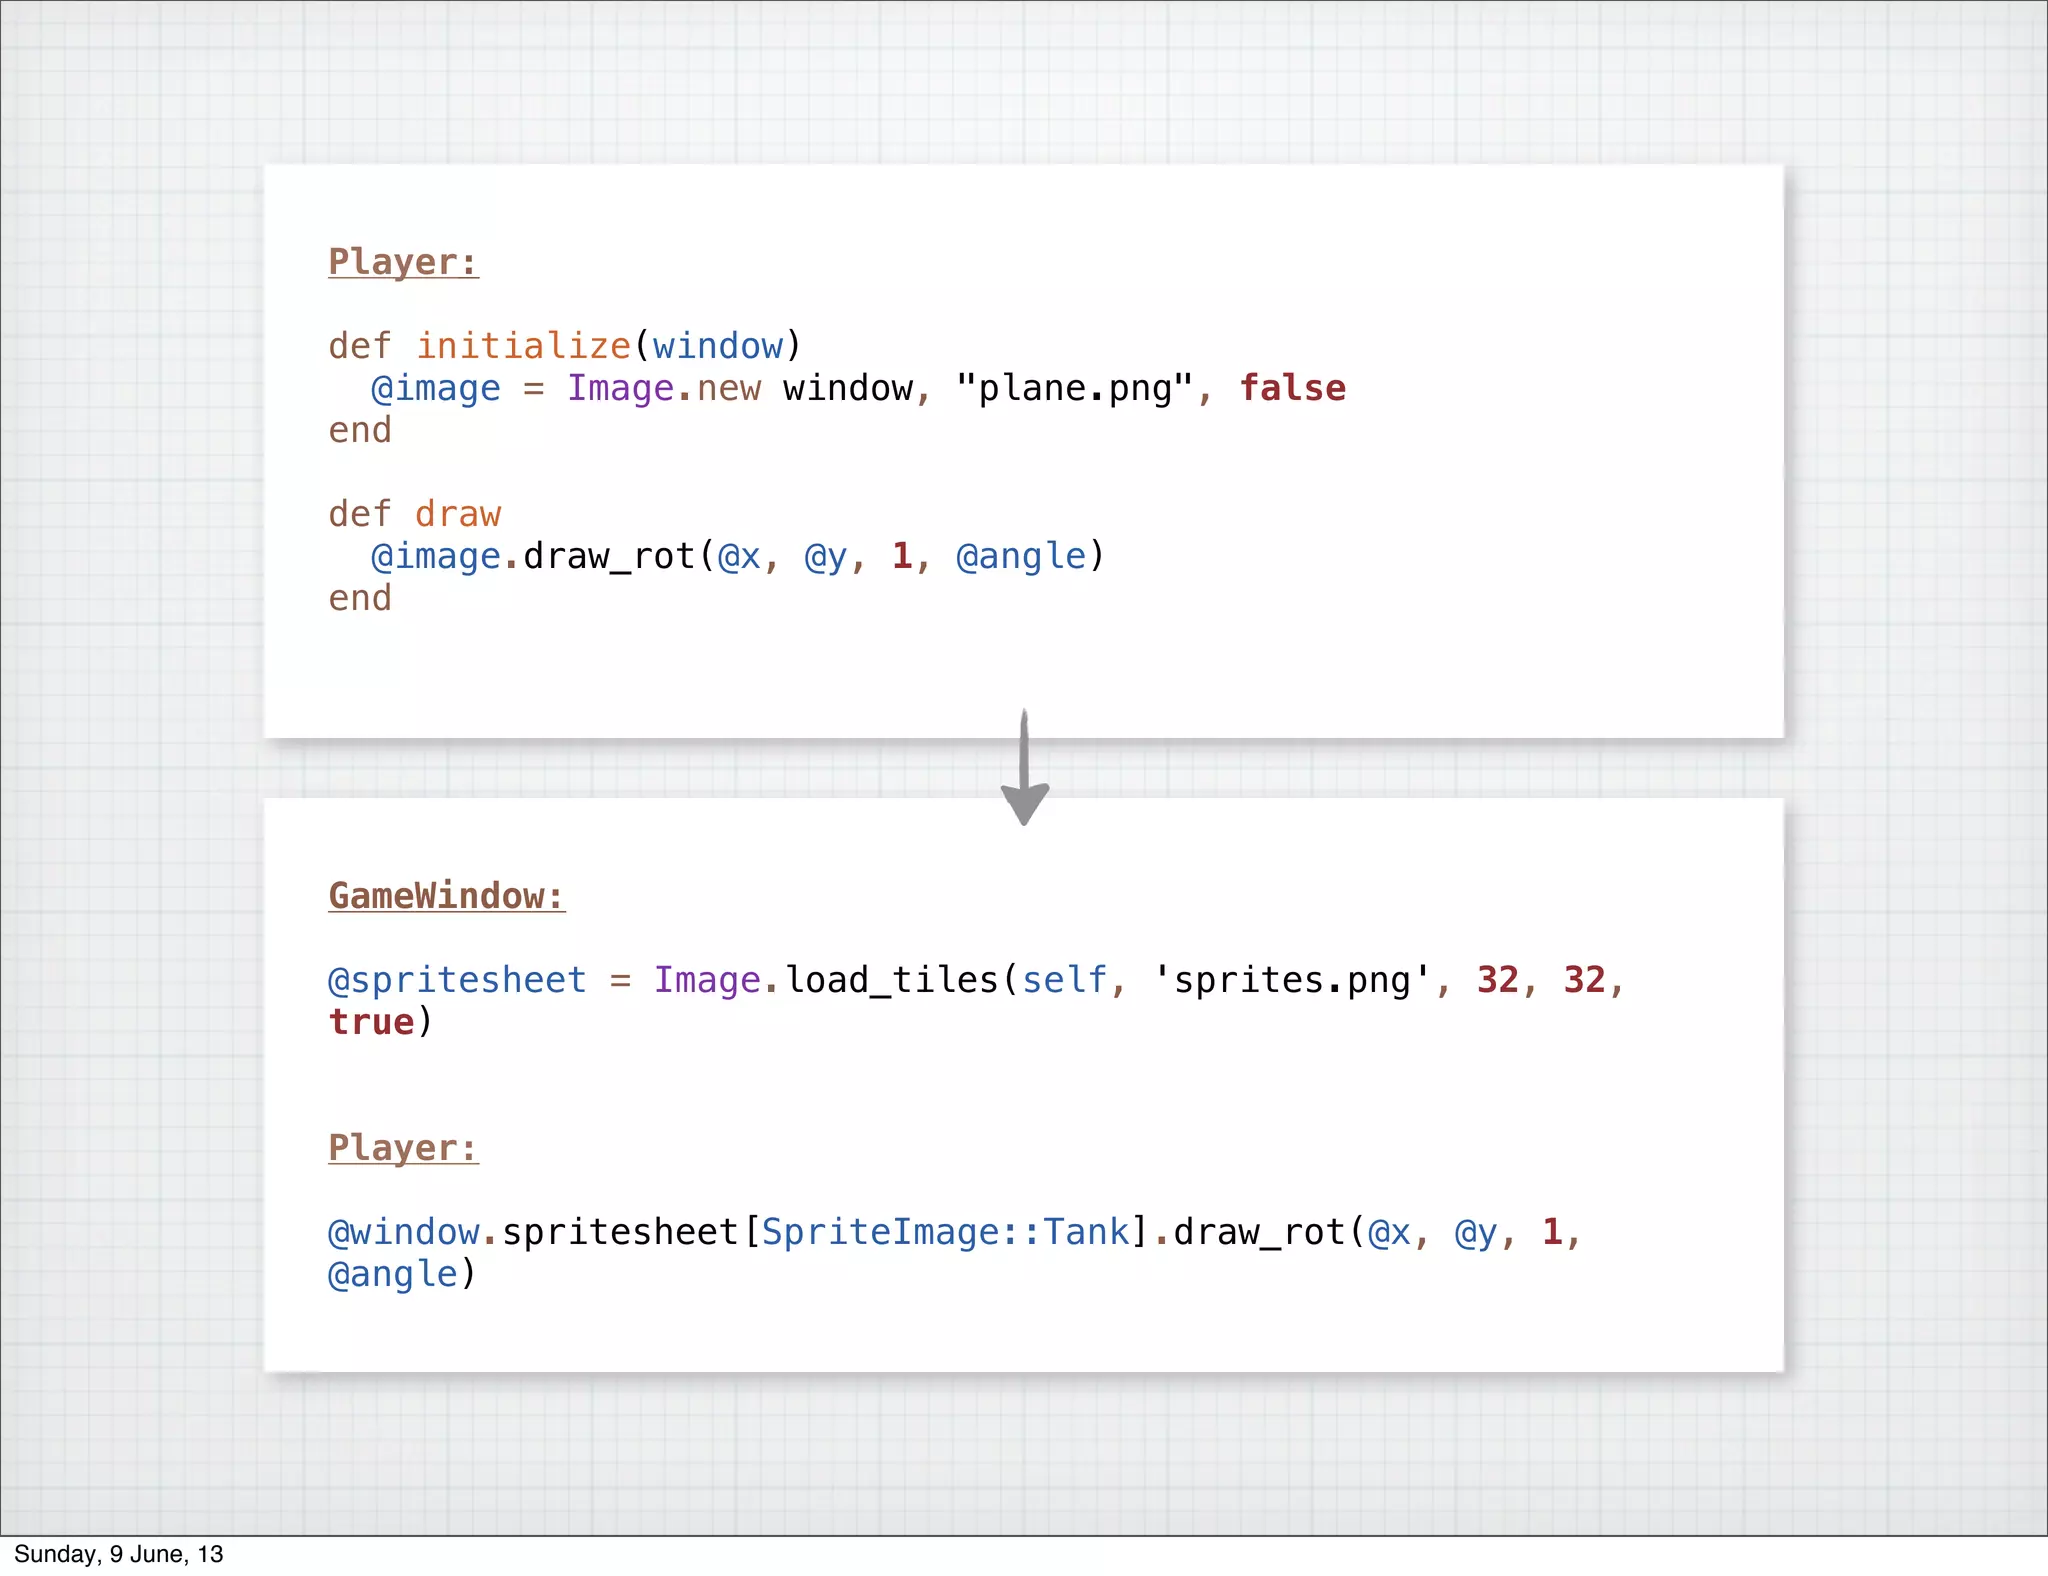Click the @angle text on last line
Screen dimensions: 2048x1576
[x=392, y=1274]
